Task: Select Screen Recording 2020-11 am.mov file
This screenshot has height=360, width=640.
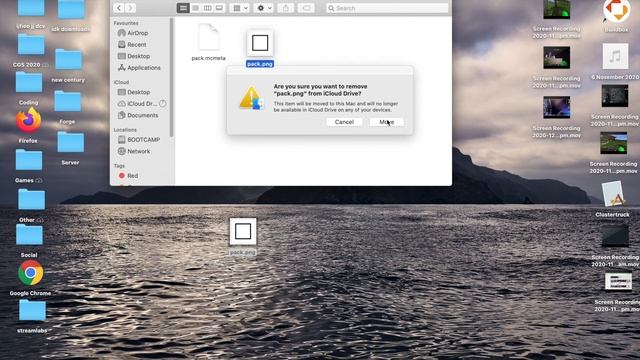Action: 615,247
